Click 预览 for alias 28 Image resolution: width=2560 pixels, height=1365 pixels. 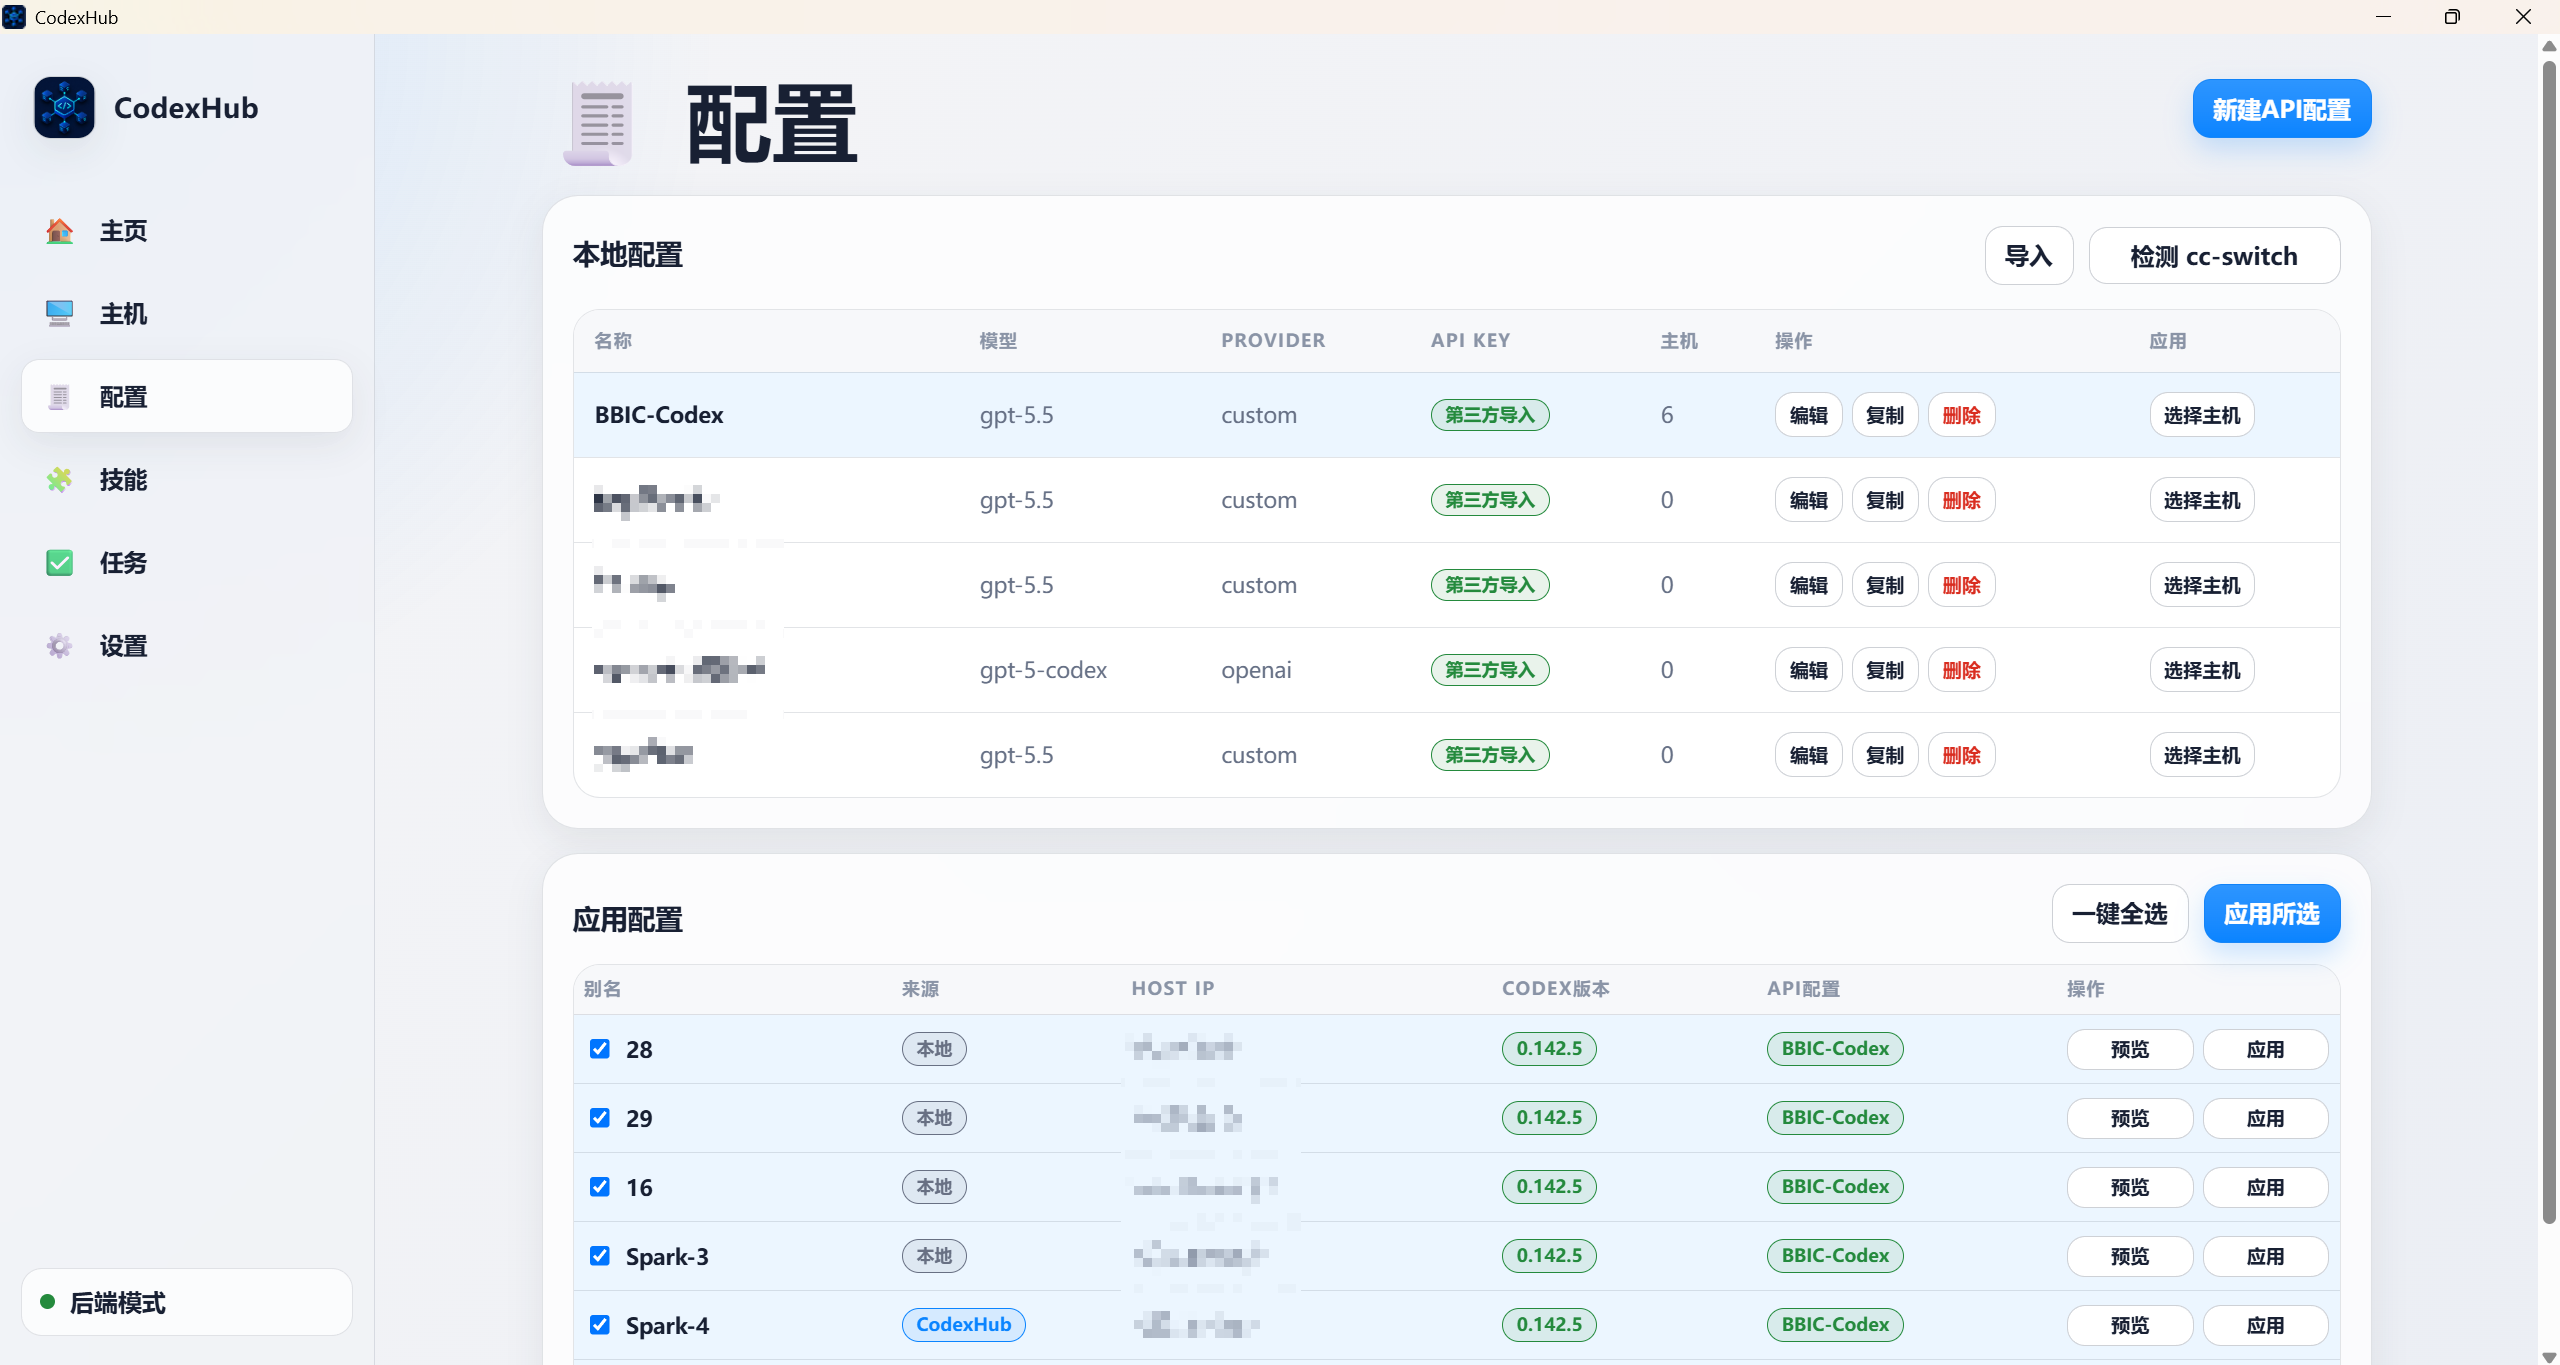[2130, 1049]
